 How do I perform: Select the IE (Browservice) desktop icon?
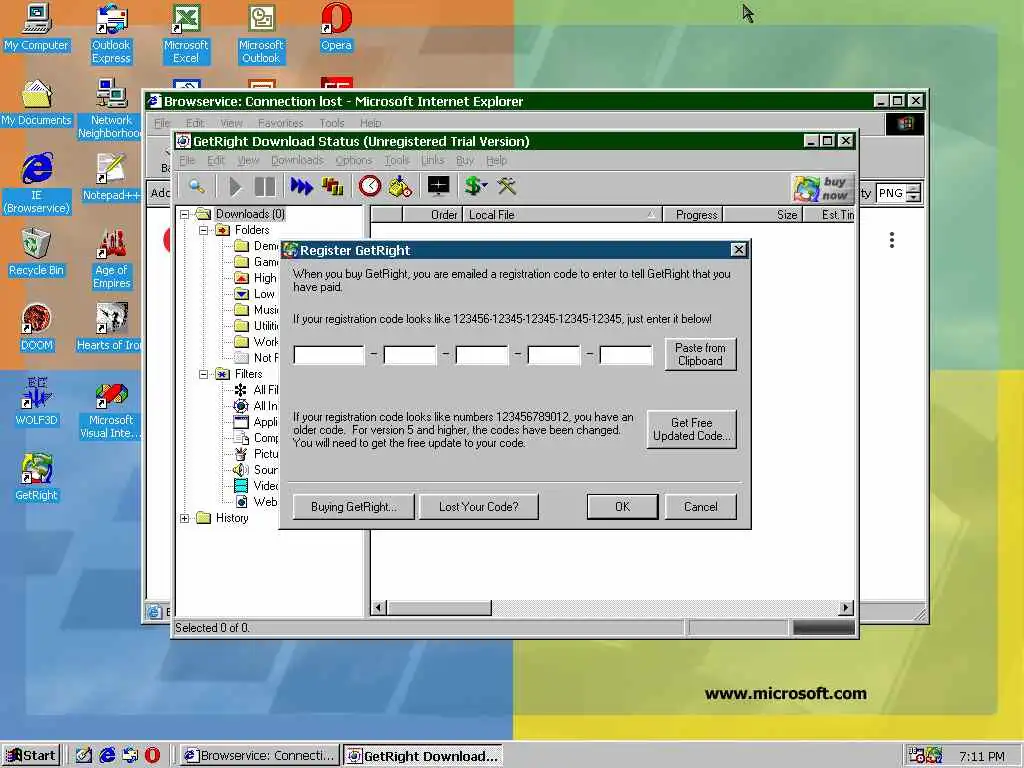pyautogui.click(x=37, y=184)
